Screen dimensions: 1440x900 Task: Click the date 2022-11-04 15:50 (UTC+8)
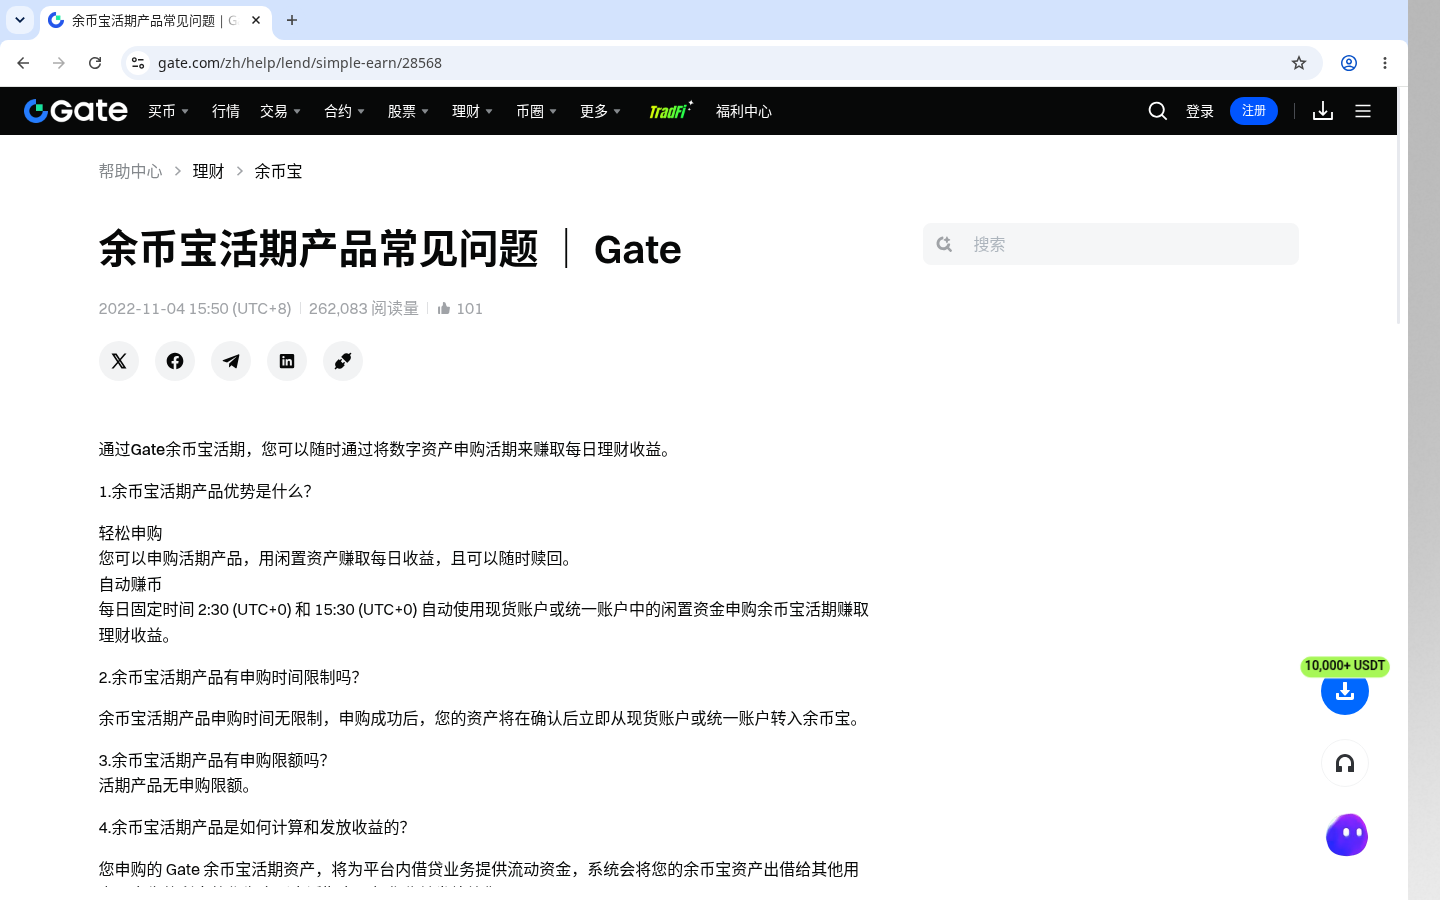pyautogui.click(x=195, y=308)
